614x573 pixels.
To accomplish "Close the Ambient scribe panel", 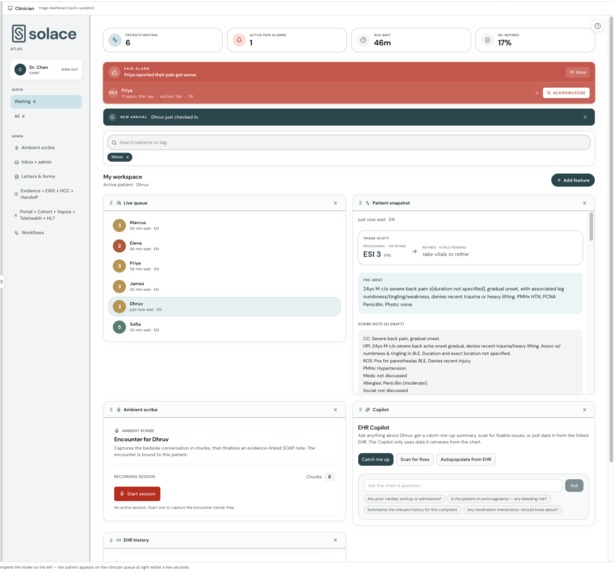I will [x=335, y=409].
